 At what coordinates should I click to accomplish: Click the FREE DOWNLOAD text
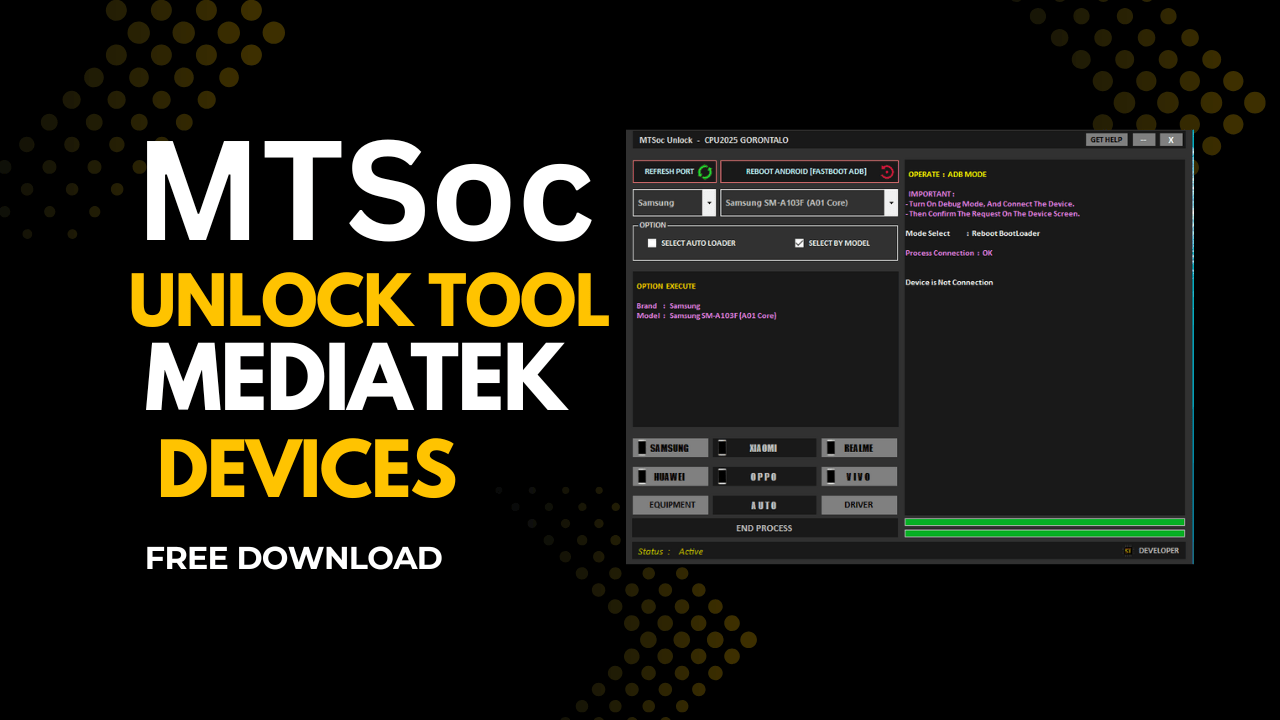[294, 557]
